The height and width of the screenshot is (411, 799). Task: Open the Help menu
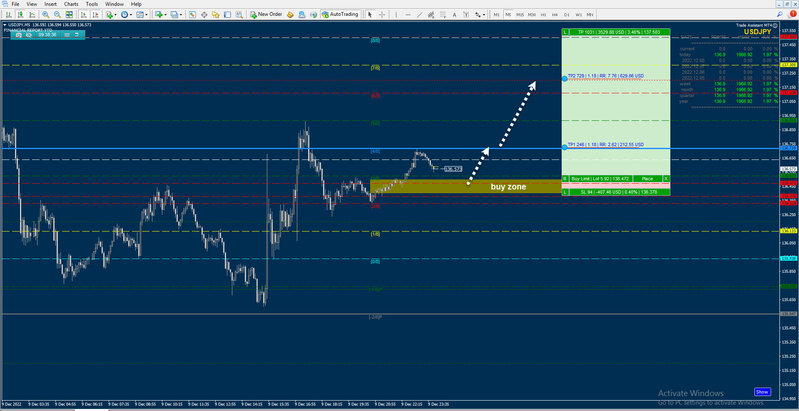click(x=136, y=4)
